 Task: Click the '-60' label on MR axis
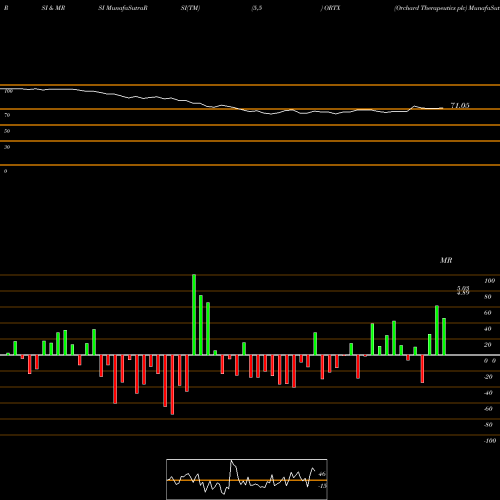click(x=488, y=409)
